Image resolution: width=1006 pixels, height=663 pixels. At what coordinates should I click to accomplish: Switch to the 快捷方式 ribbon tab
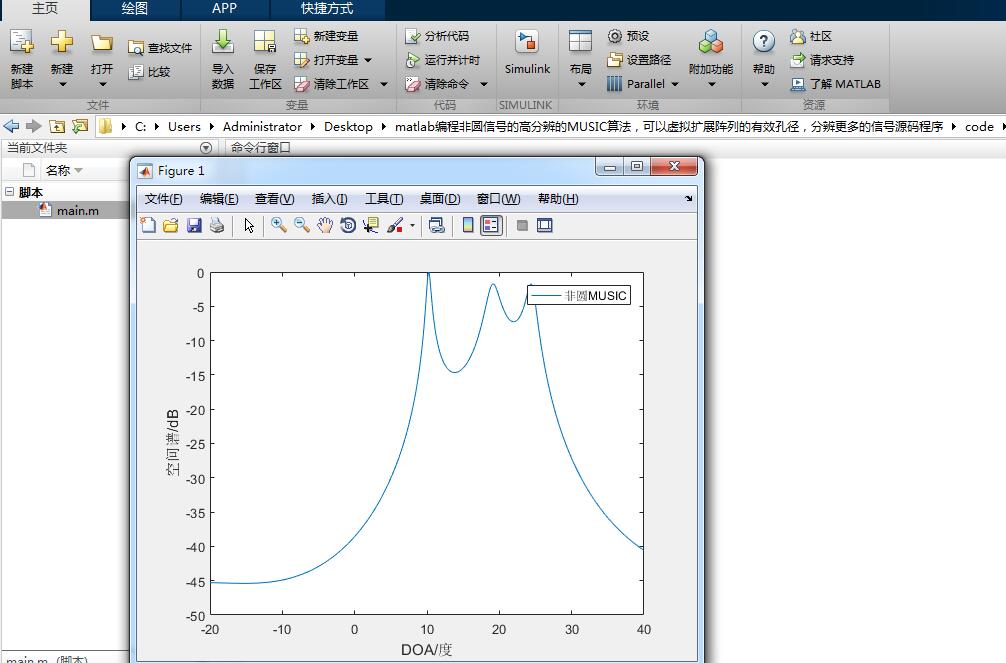pos(327,9)
